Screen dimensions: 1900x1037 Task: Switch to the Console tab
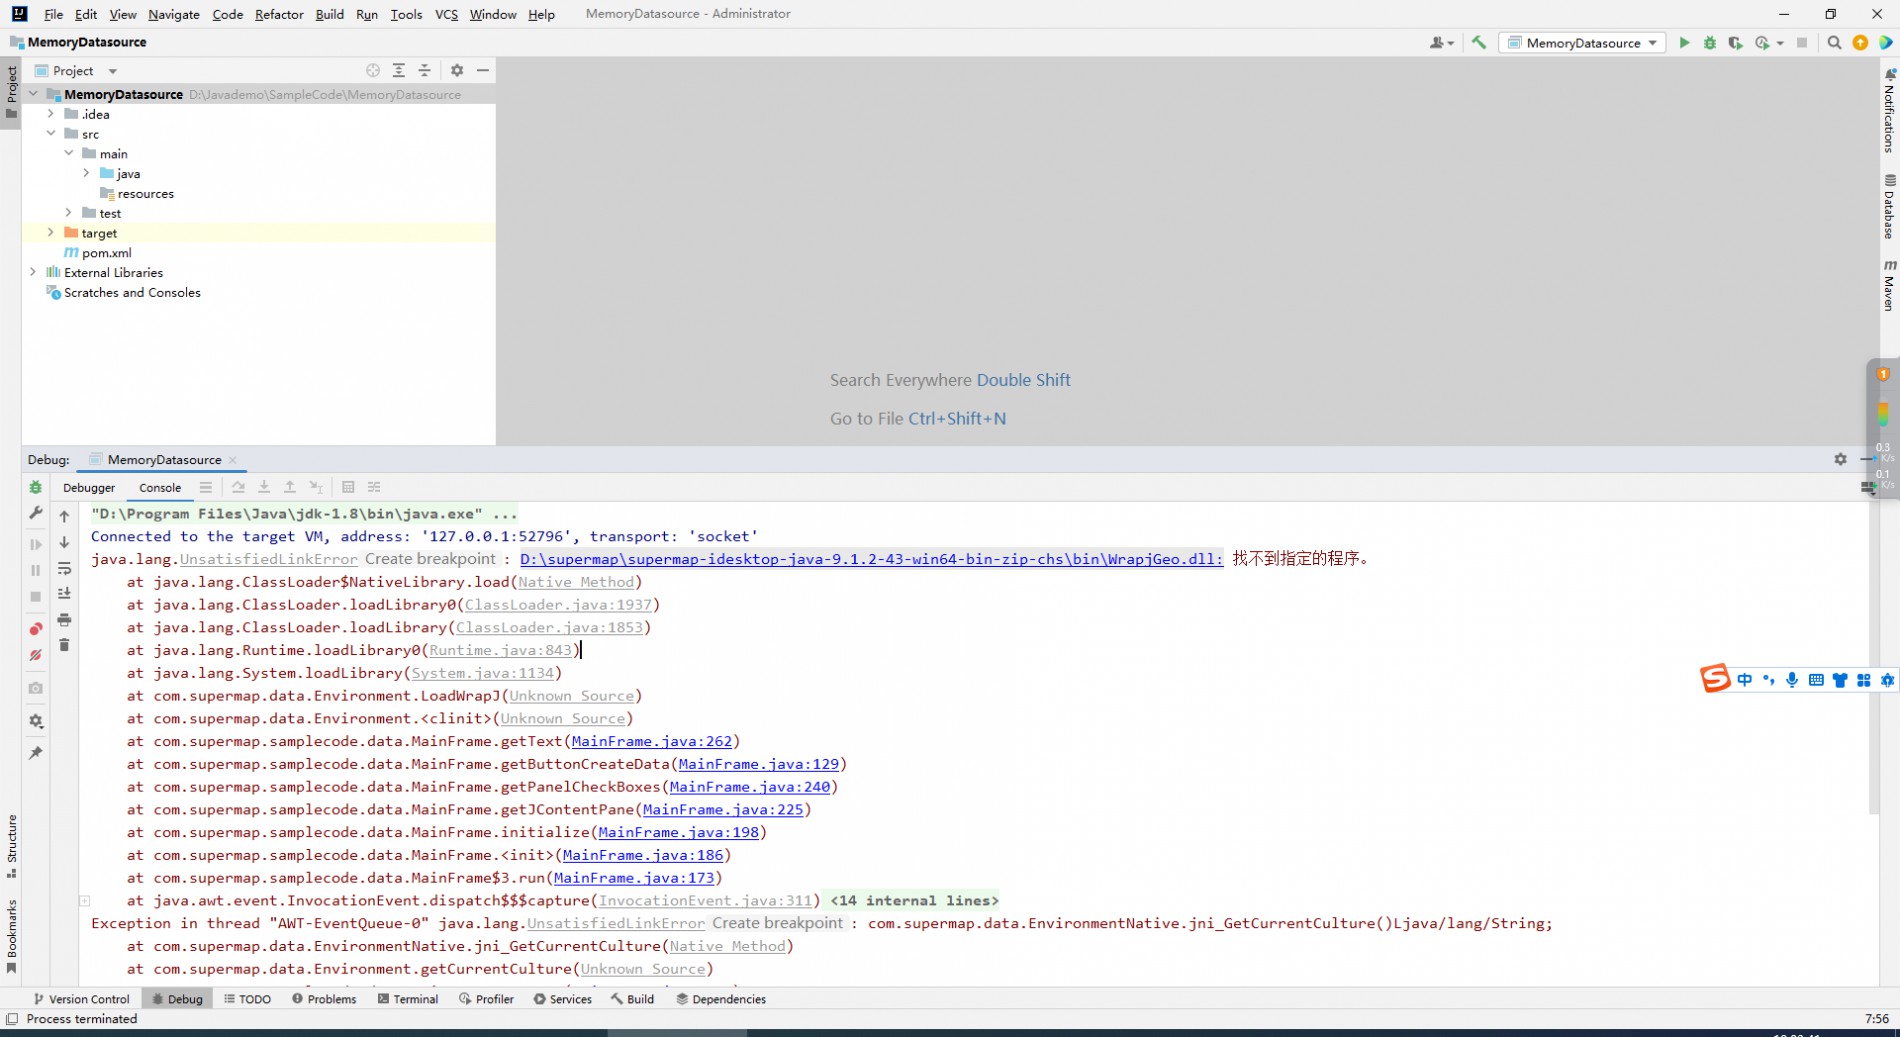(x=160, y=488)
